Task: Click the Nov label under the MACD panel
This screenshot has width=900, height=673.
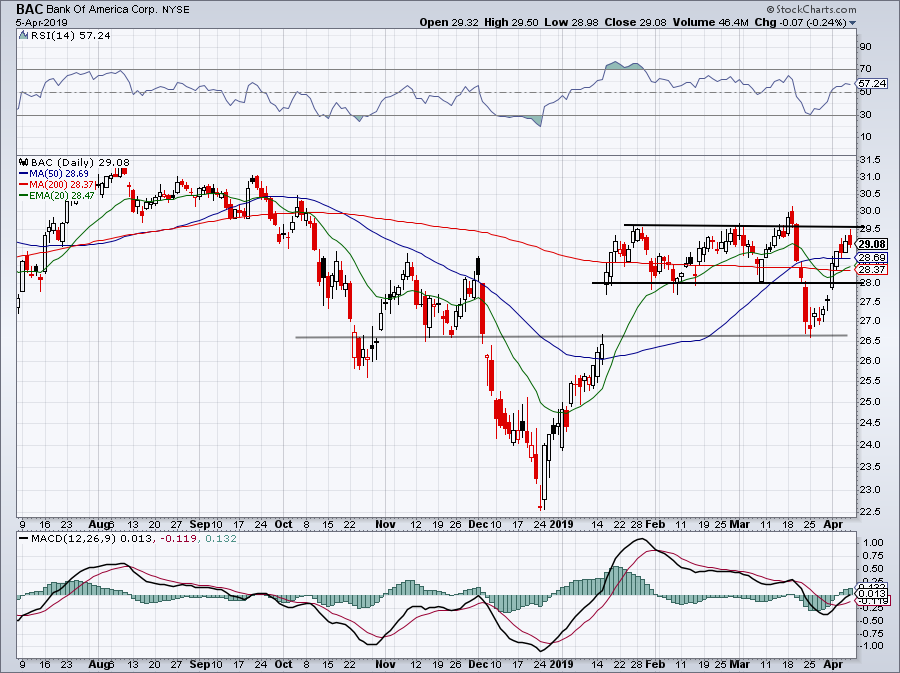Action: (385, 665)
